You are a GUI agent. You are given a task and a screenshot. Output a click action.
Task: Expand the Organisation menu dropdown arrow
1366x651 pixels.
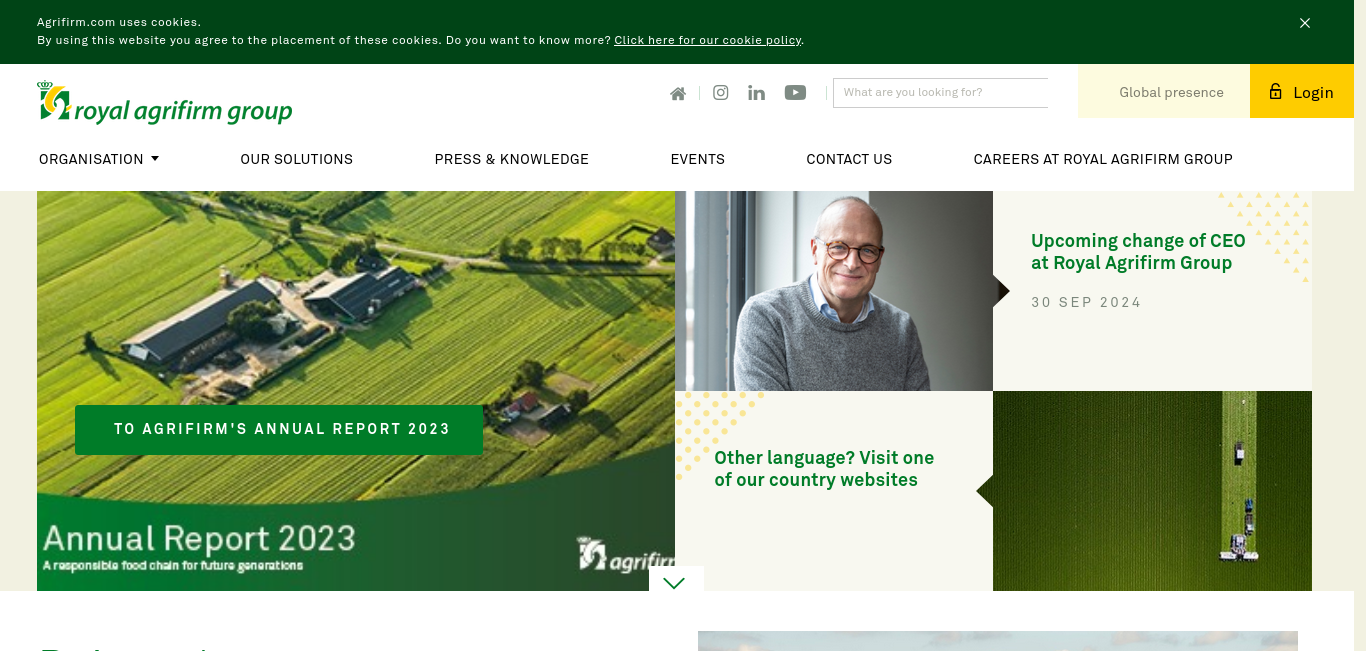(x=155, y=158)
